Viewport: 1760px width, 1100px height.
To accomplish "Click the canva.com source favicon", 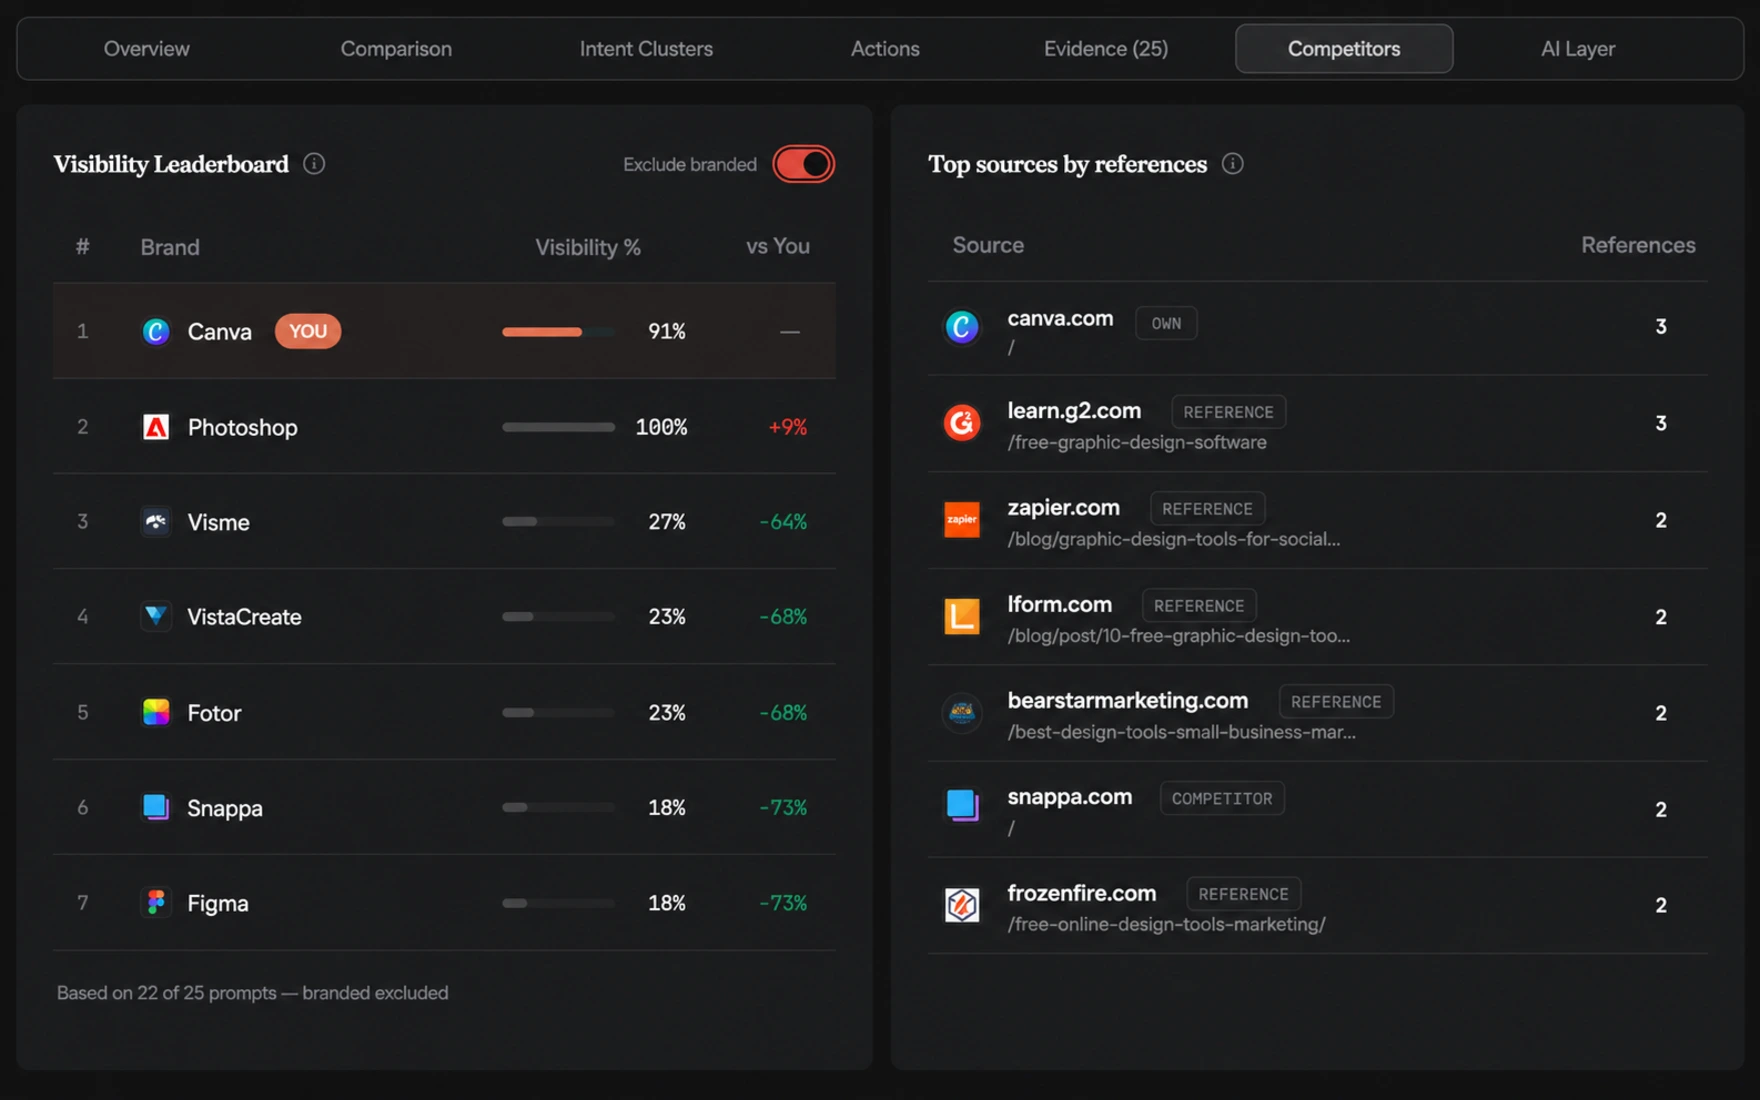I will point(962,326).
